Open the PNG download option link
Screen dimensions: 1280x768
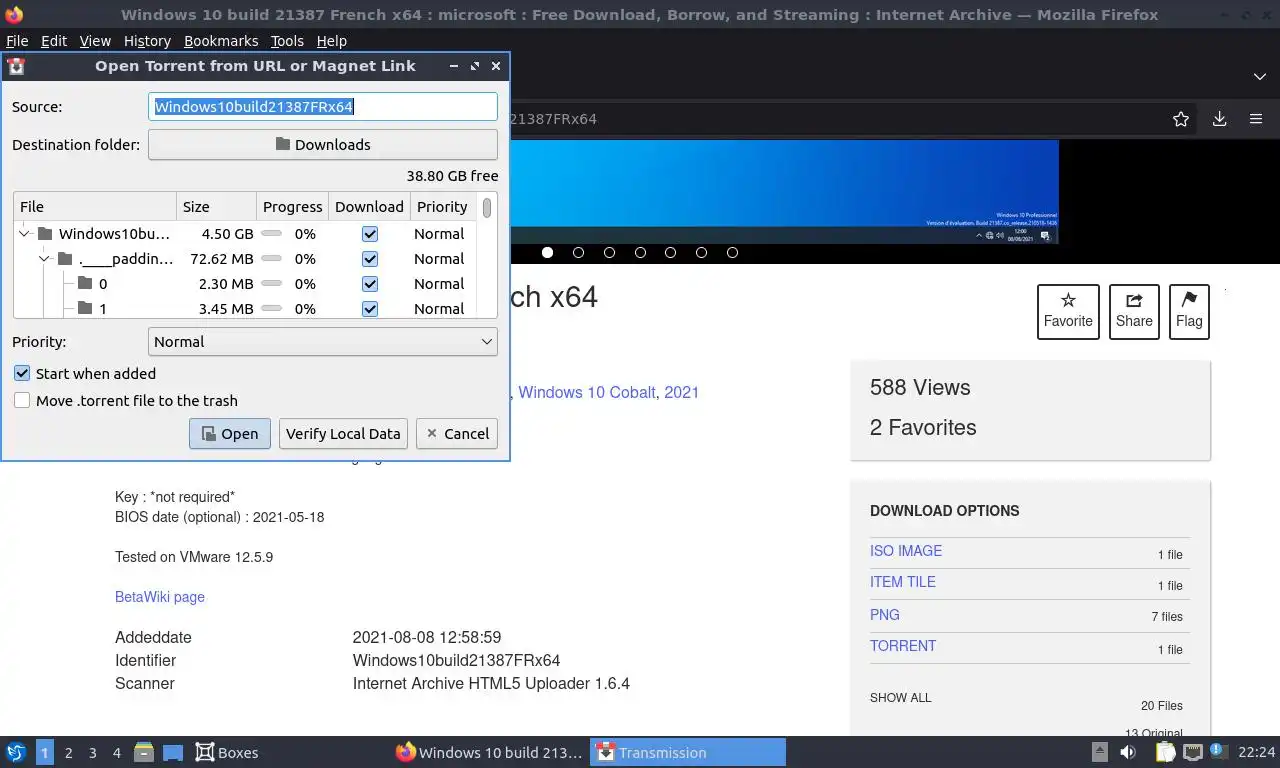pos(885,615)
